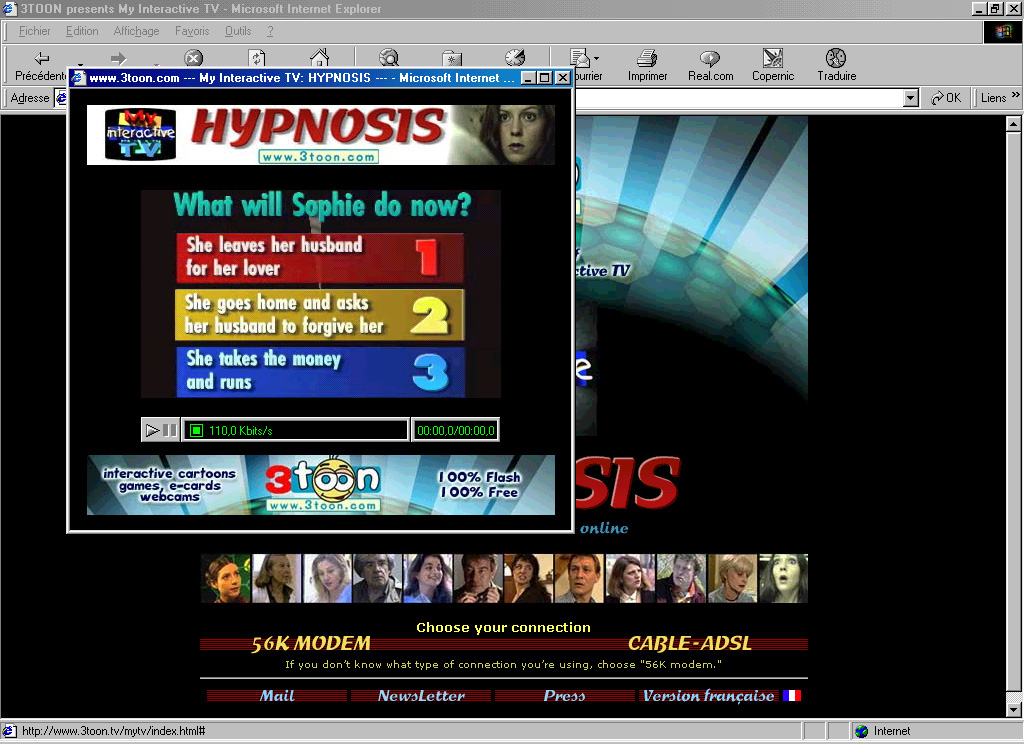
Task: Select the CABLE-ADSL connection
Action: coord(690,643)
